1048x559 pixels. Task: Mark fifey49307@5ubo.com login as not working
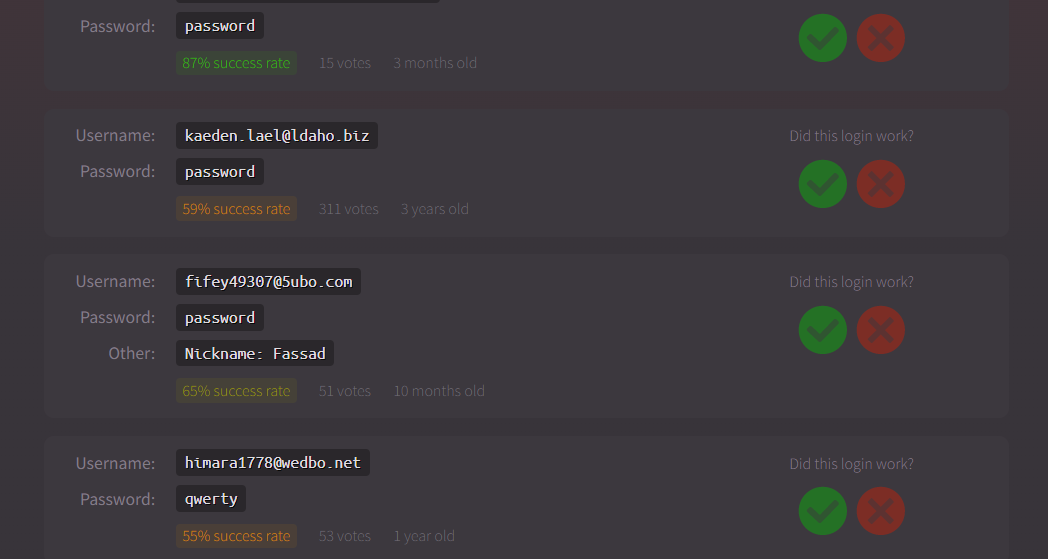click(881, 330)
